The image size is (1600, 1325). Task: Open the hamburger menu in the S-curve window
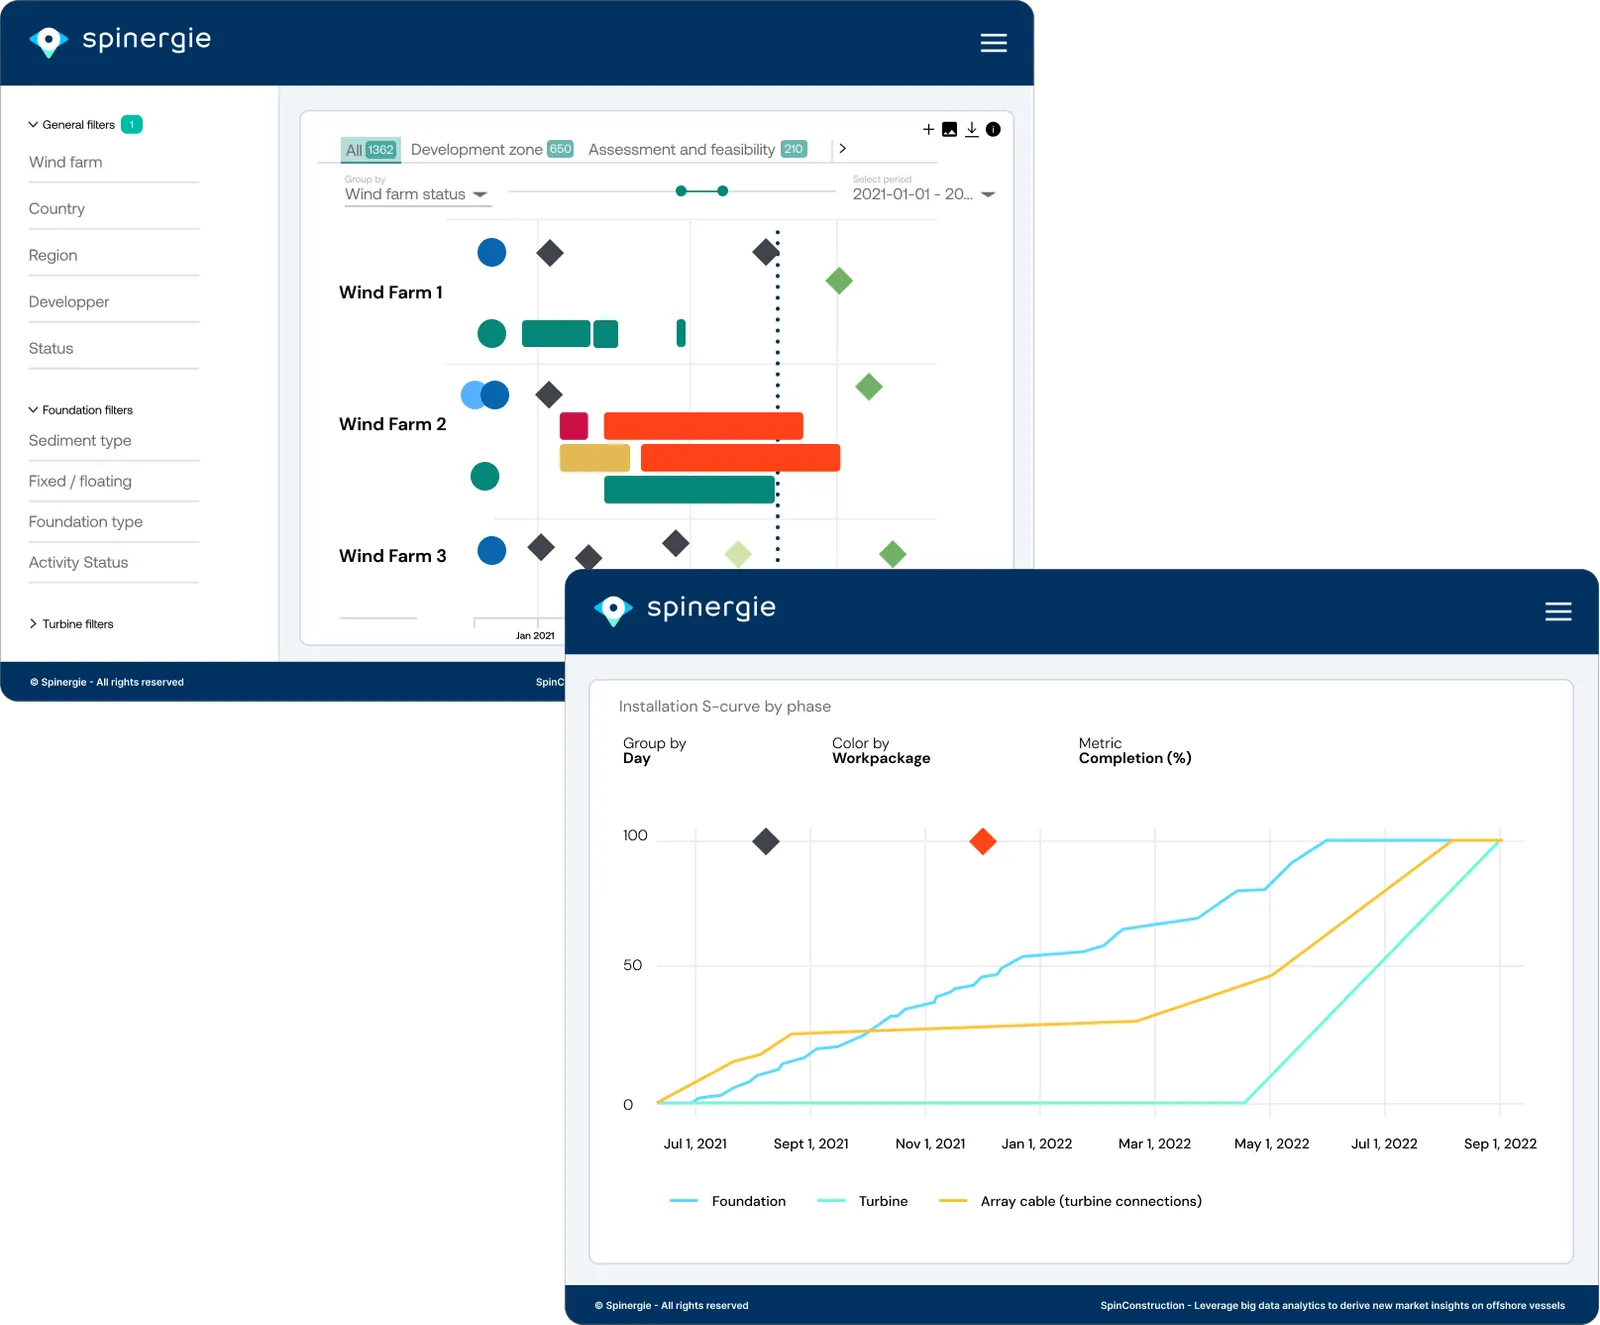pos(1558,611)
